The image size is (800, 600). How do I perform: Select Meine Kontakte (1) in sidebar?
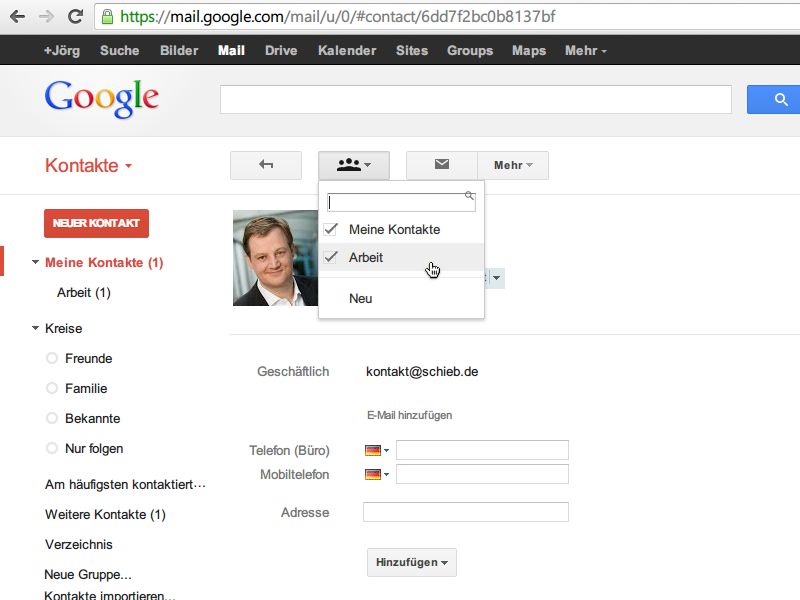(x=104, y=262)
